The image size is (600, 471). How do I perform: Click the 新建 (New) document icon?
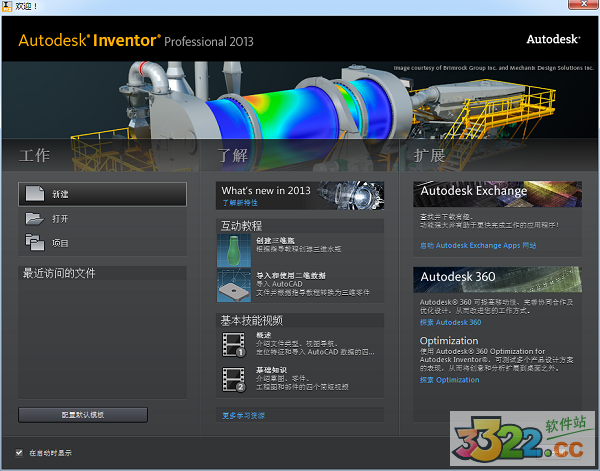click(35, 194)
